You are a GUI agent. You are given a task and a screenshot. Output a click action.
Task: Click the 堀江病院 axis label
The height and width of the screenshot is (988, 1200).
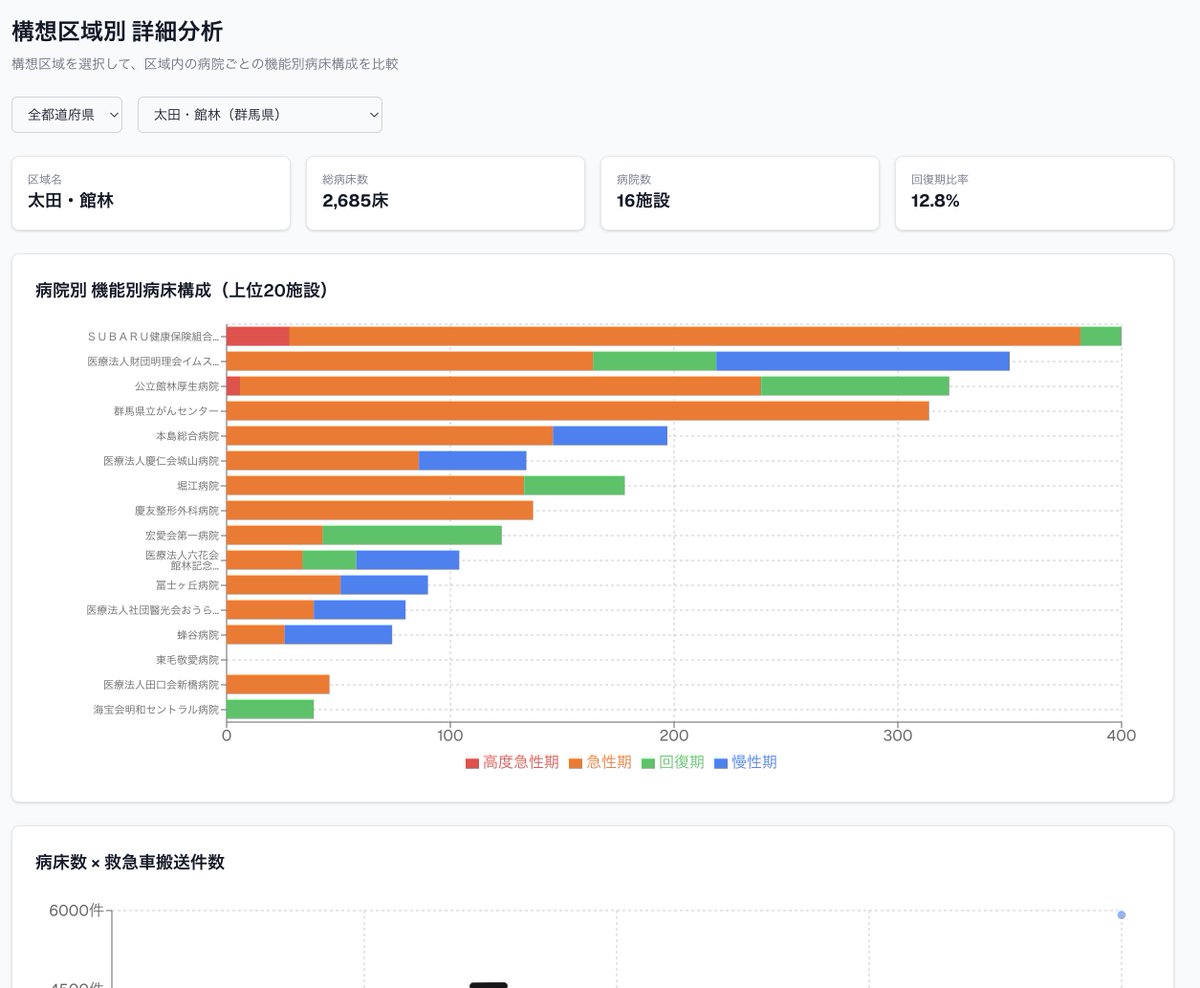pyautogui.click(x=198, y=485)
